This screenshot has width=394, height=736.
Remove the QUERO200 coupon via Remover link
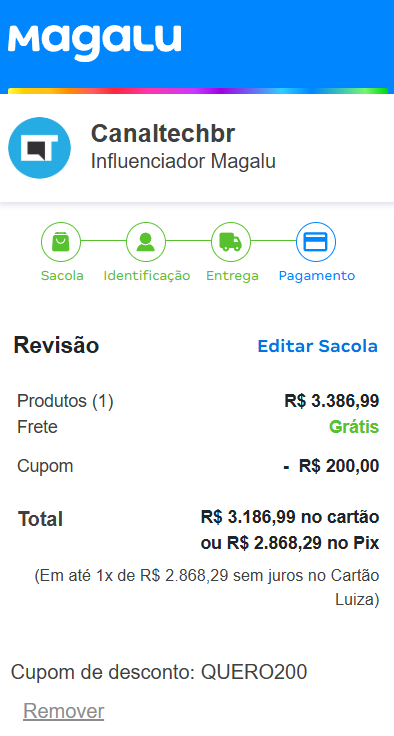(63, 711)
